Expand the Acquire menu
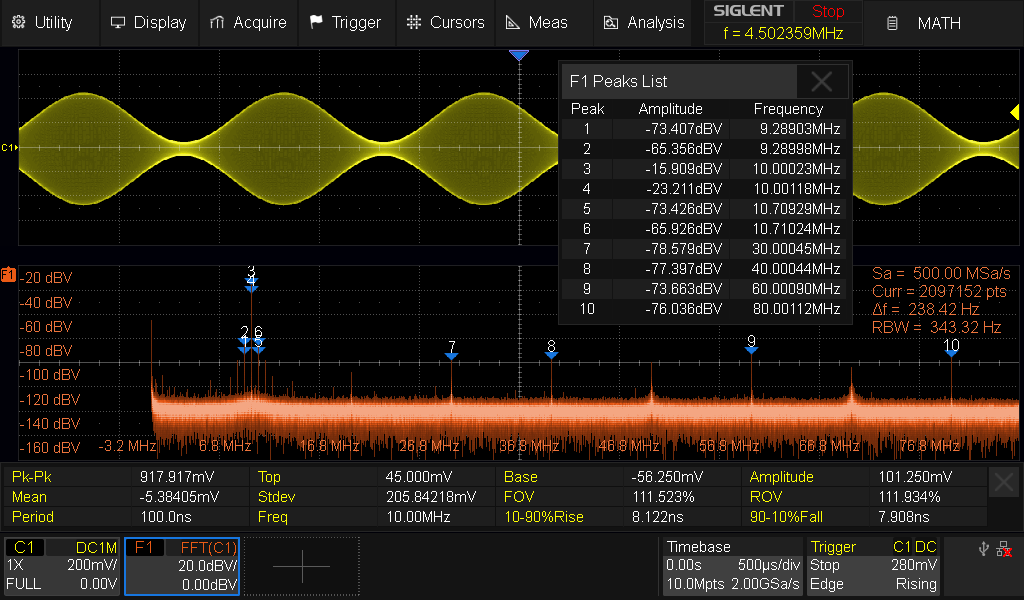The width and height of the screenshot is (1024, 600). (x=248, y=23)
